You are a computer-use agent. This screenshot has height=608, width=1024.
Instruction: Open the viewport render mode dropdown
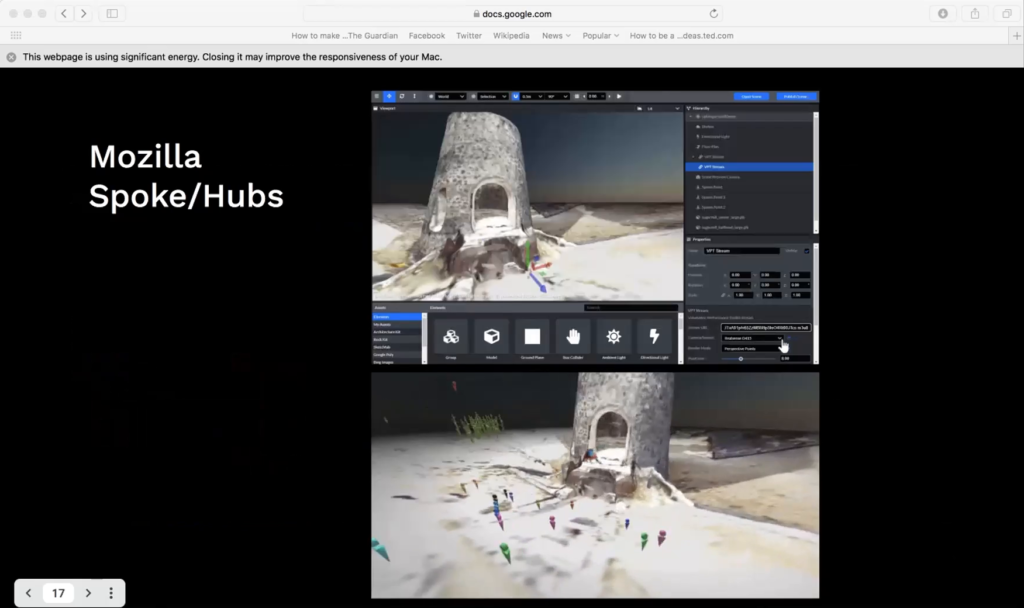pos(662,108)
